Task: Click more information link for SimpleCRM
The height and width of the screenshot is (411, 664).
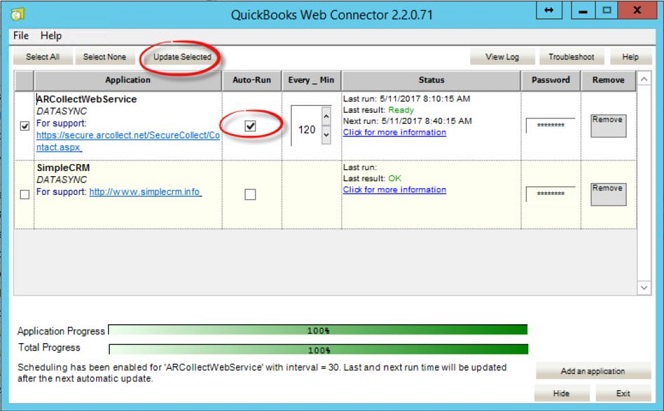Action: (x=394, y=190)
